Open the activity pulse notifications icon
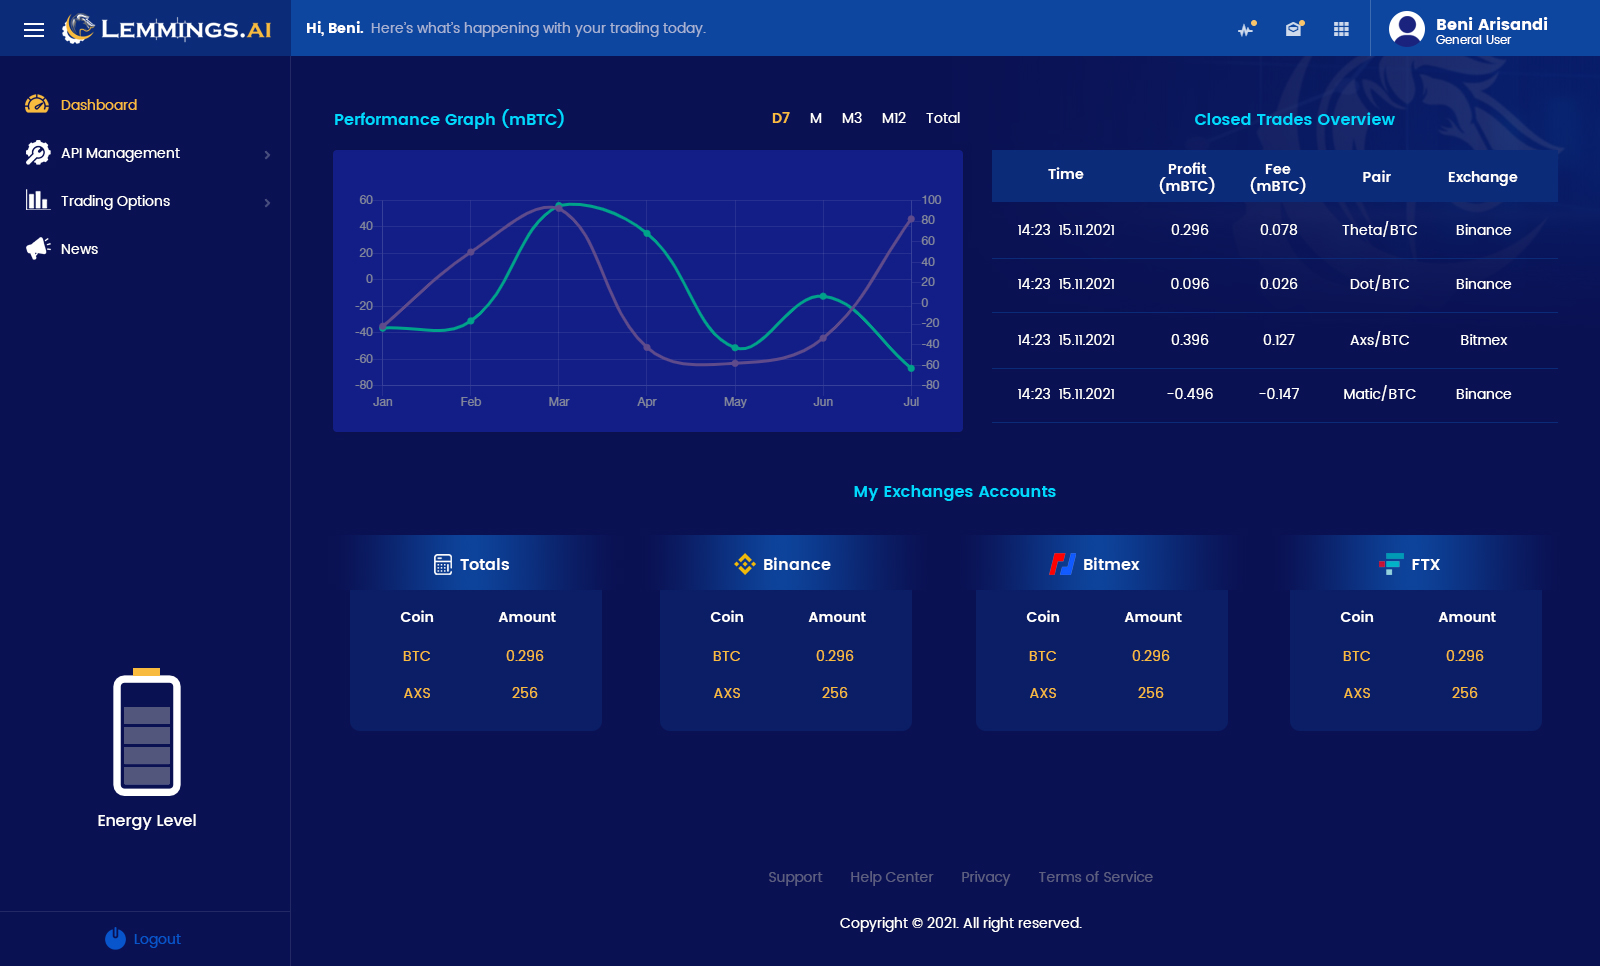 click(x=1246, y=29)
